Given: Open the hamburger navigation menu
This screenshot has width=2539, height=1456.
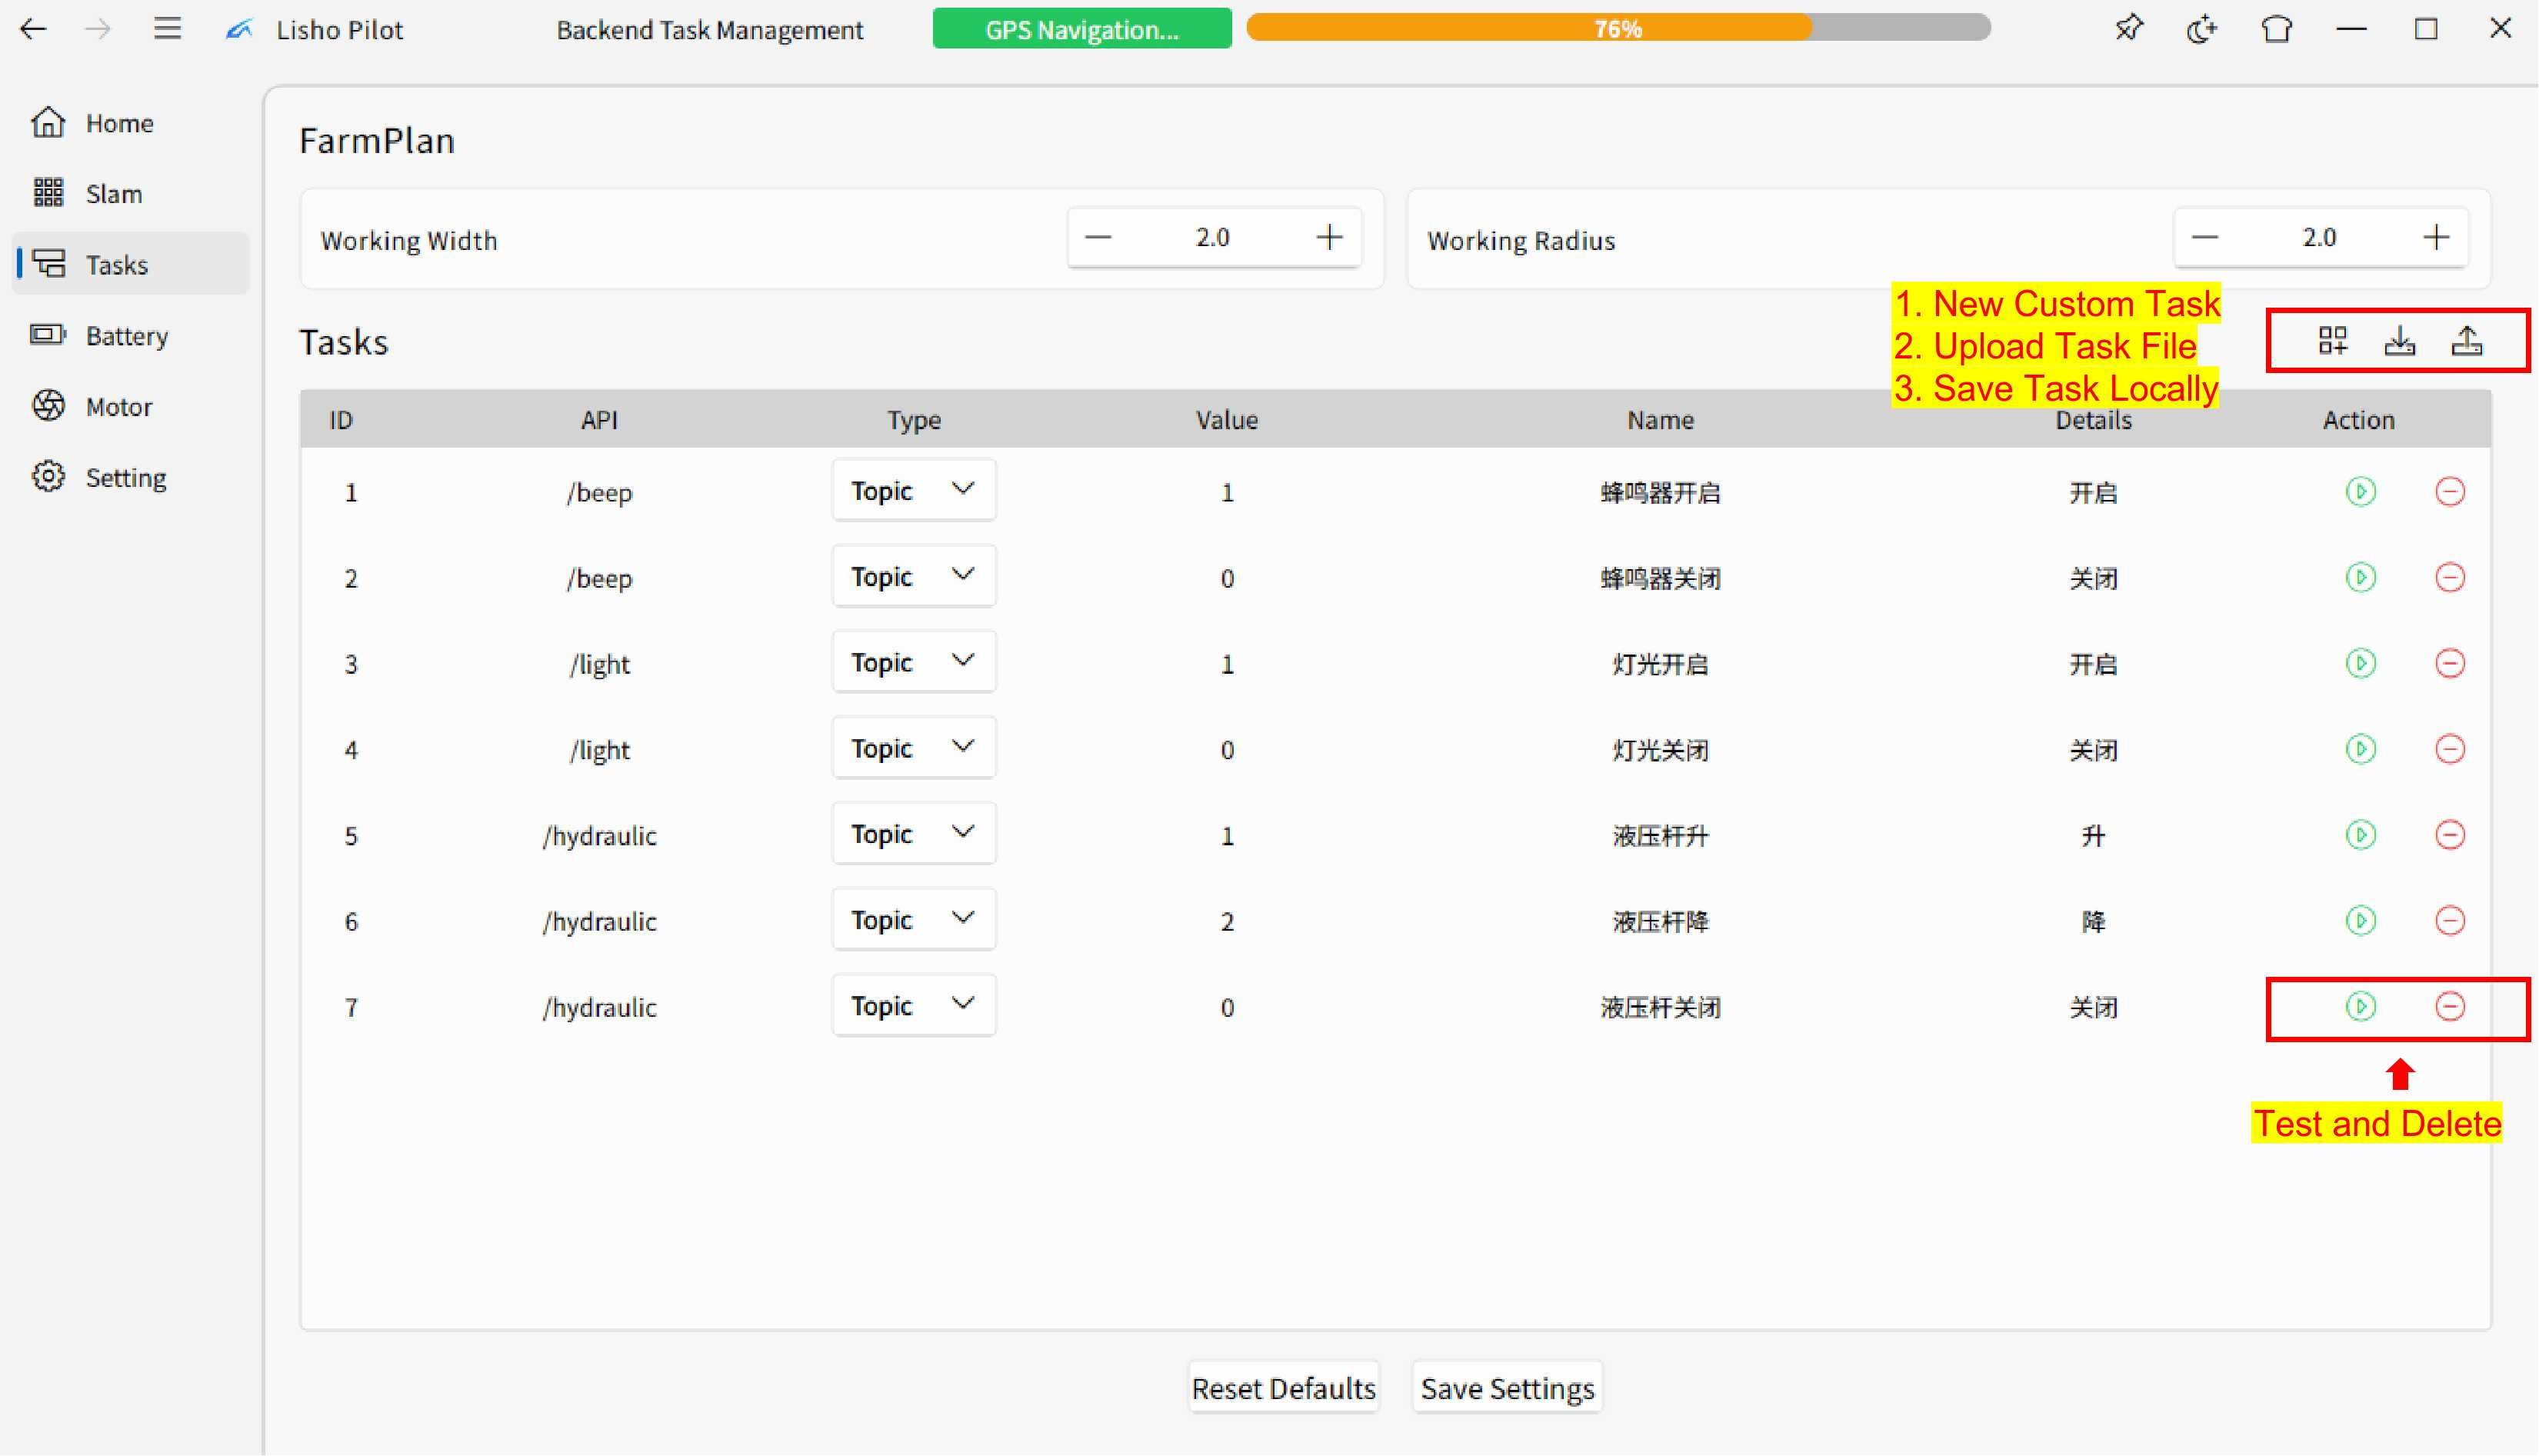Looking at the screenshot, I should pyautogui.click(x=168, y=29).
